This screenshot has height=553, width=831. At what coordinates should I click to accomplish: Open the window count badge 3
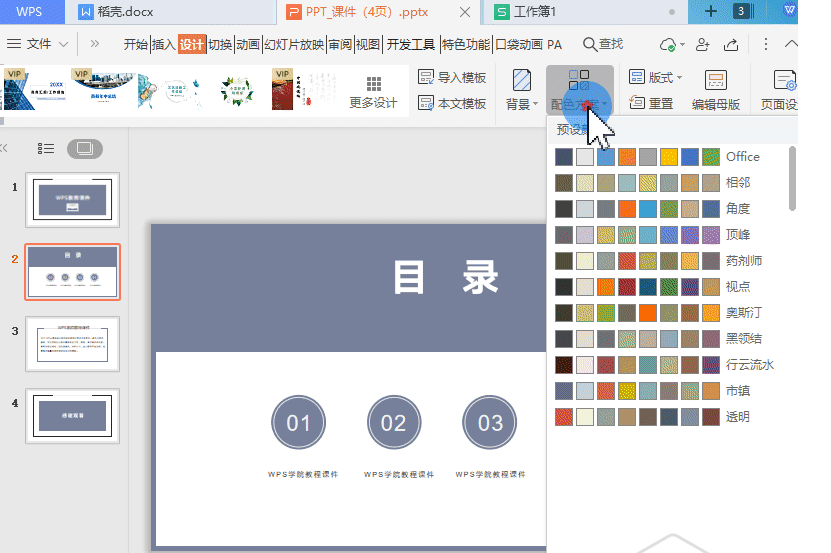(741, 11)
